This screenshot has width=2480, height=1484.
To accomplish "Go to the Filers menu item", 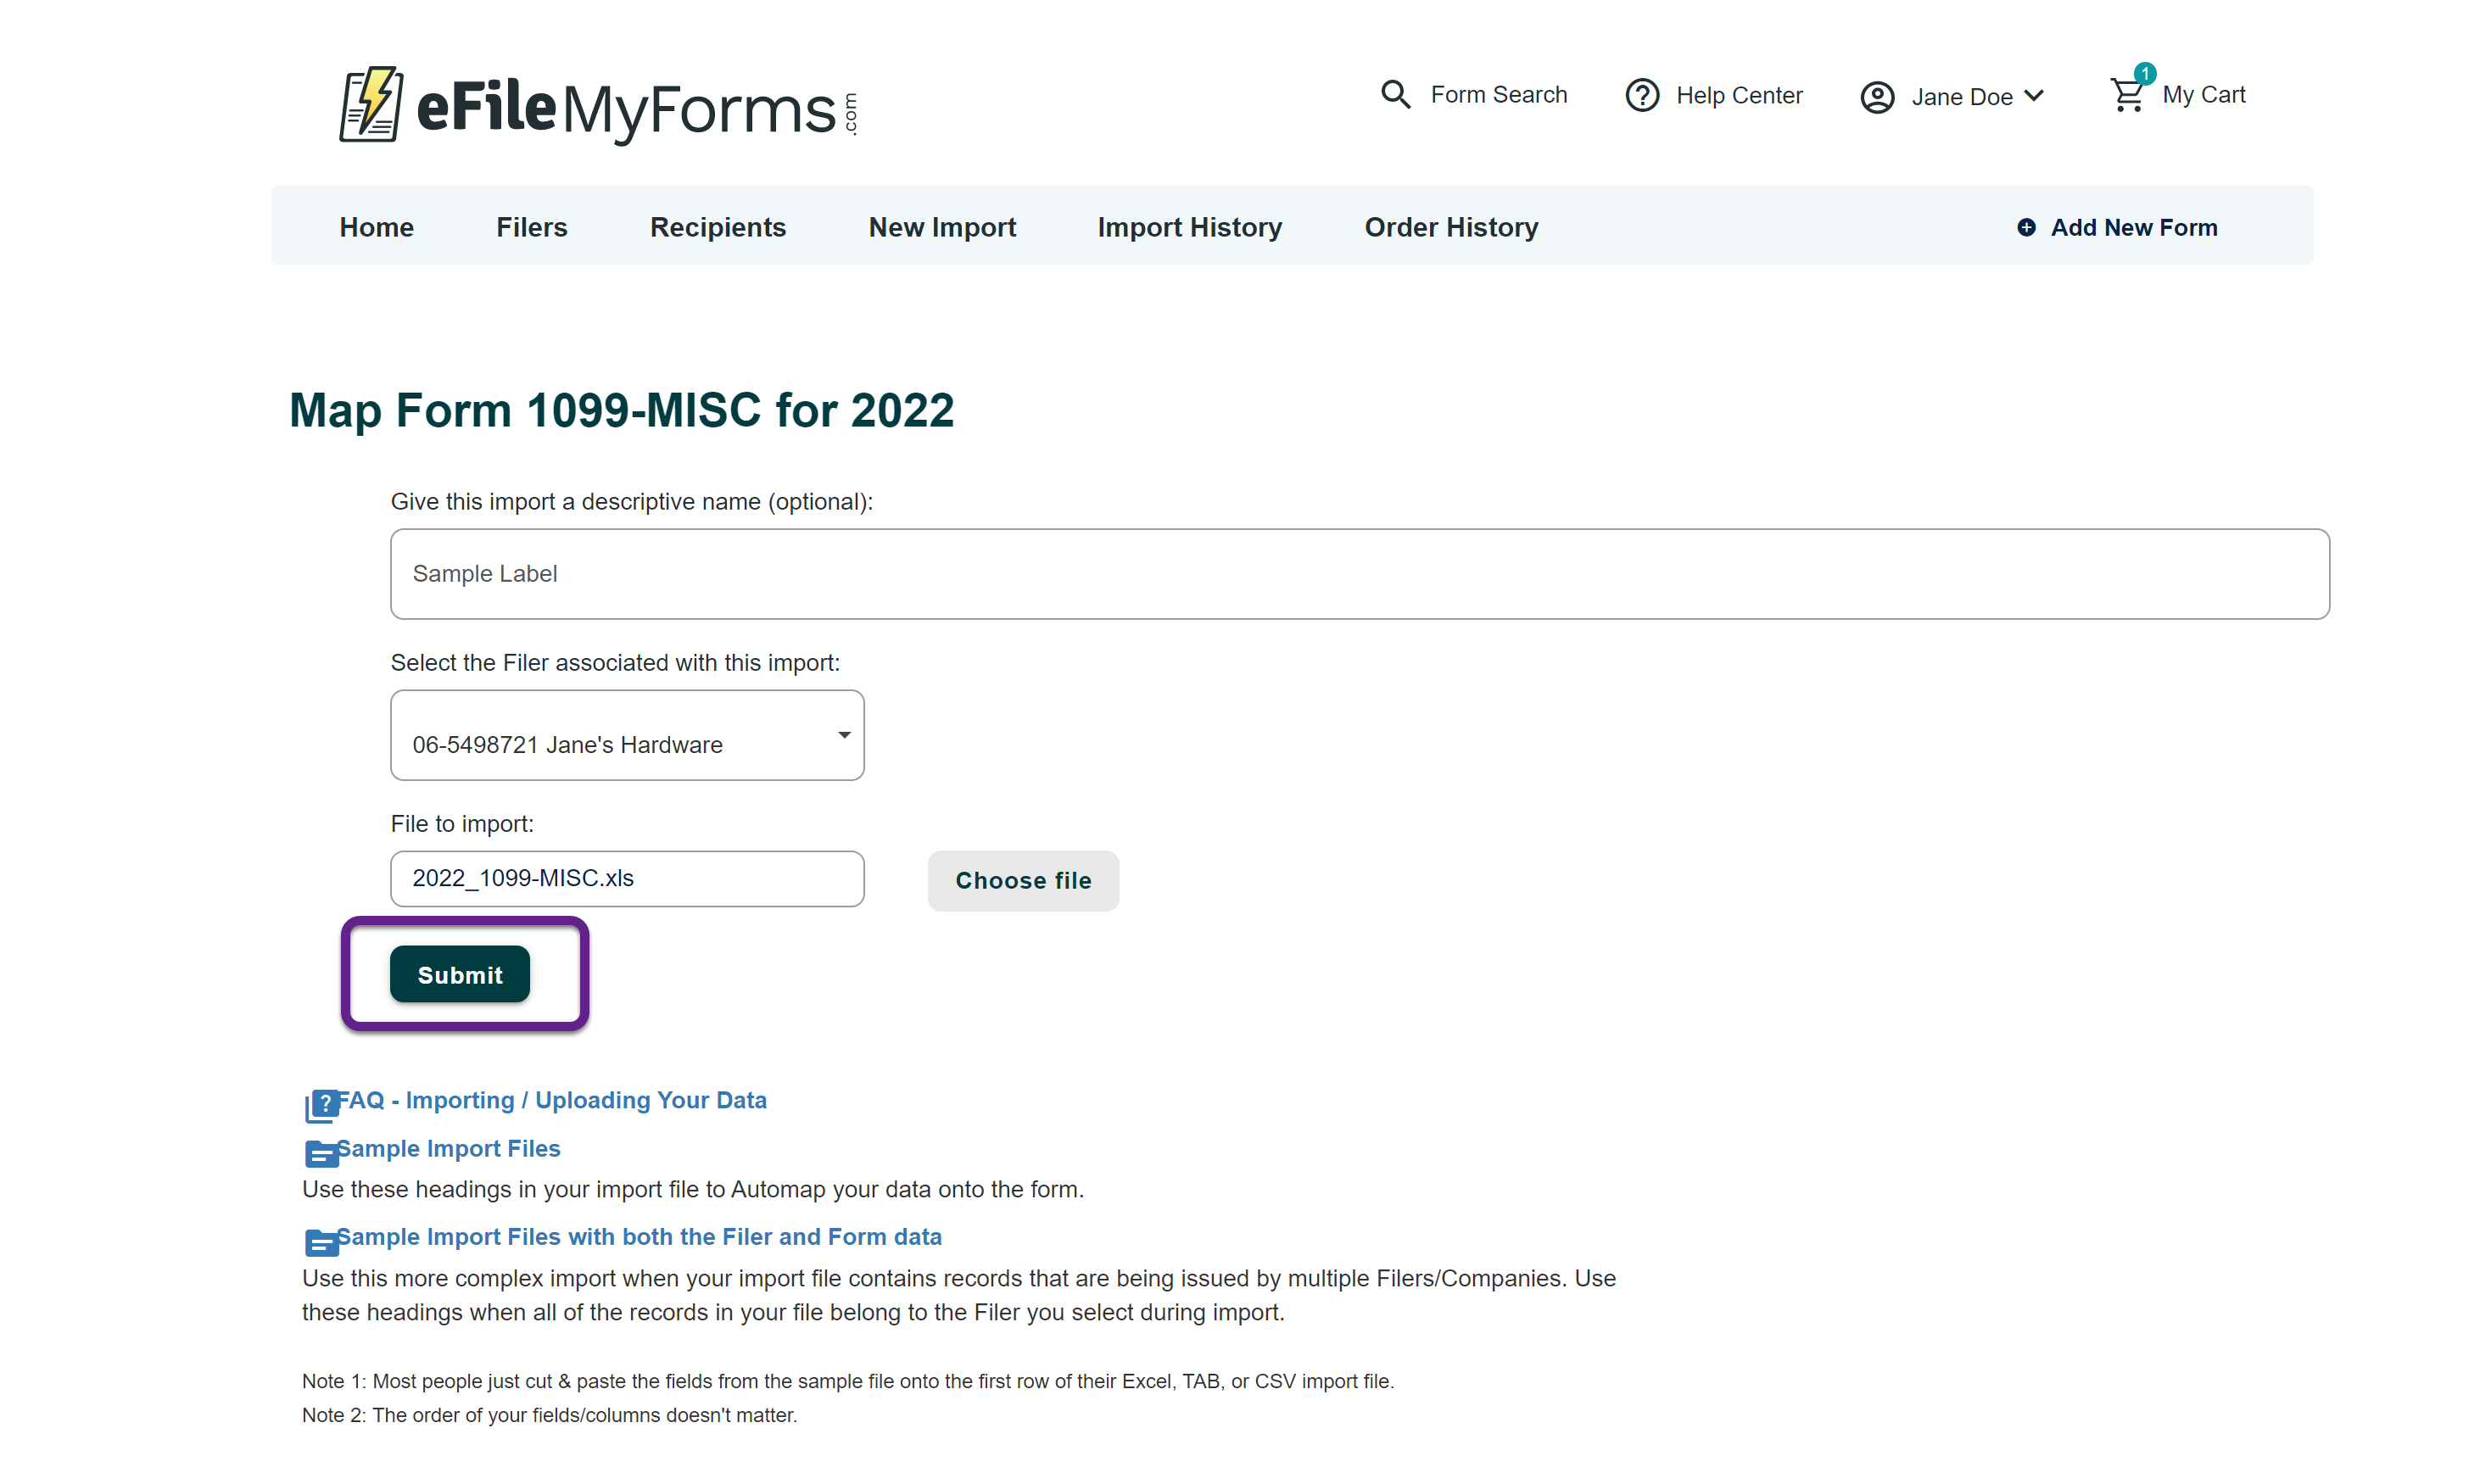I will pos(531,228).
